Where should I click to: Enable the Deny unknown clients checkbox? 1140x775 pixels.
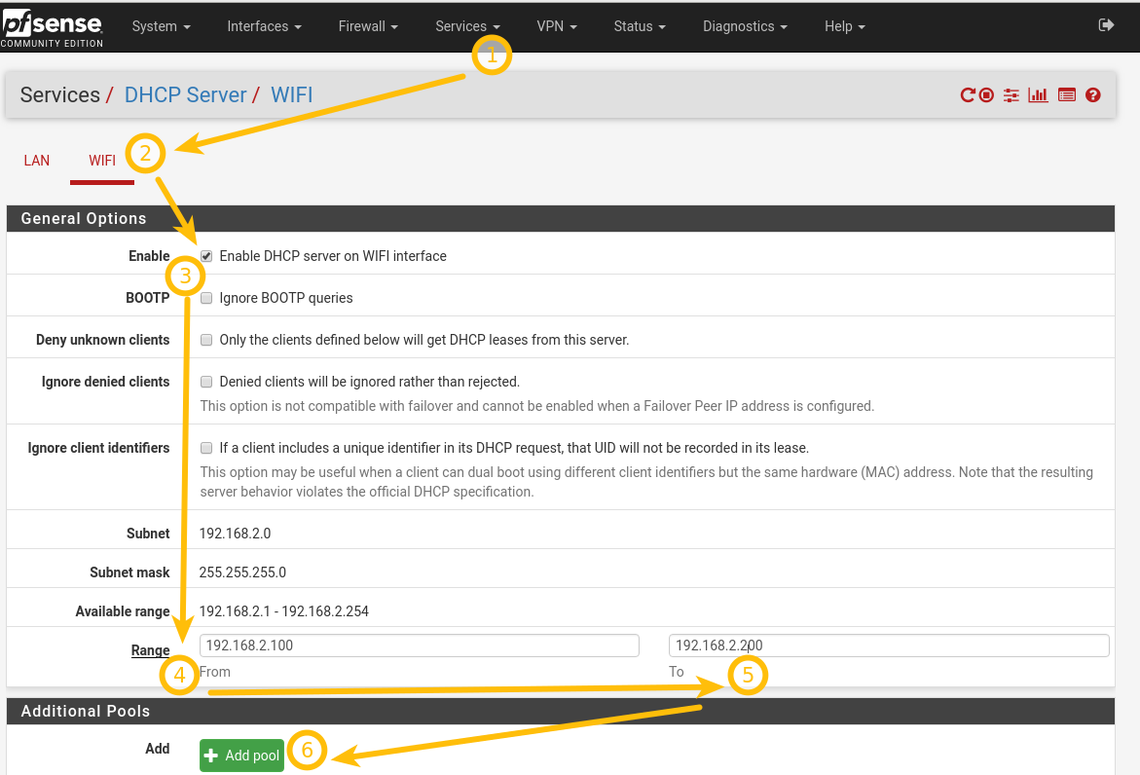click(207, 340)
